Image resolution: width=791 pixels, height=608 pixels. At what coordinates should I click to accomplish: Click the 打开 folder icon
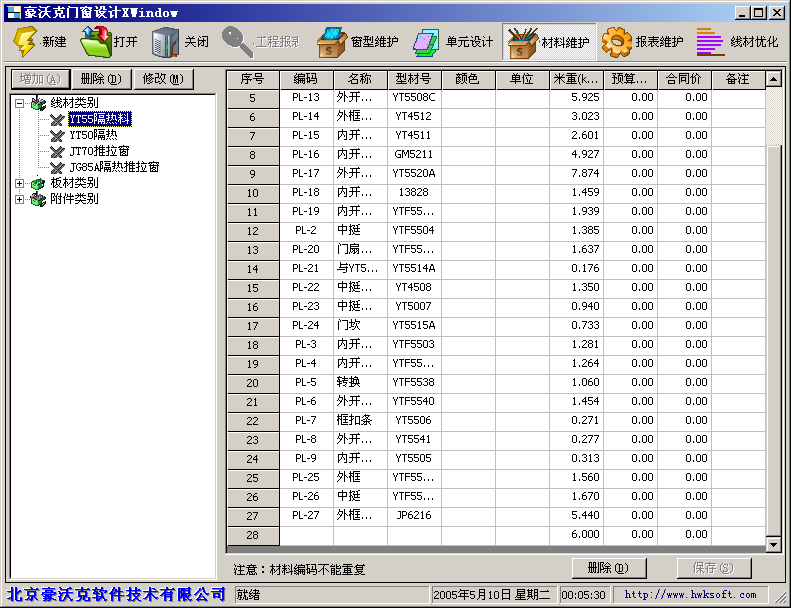point(96,41)
